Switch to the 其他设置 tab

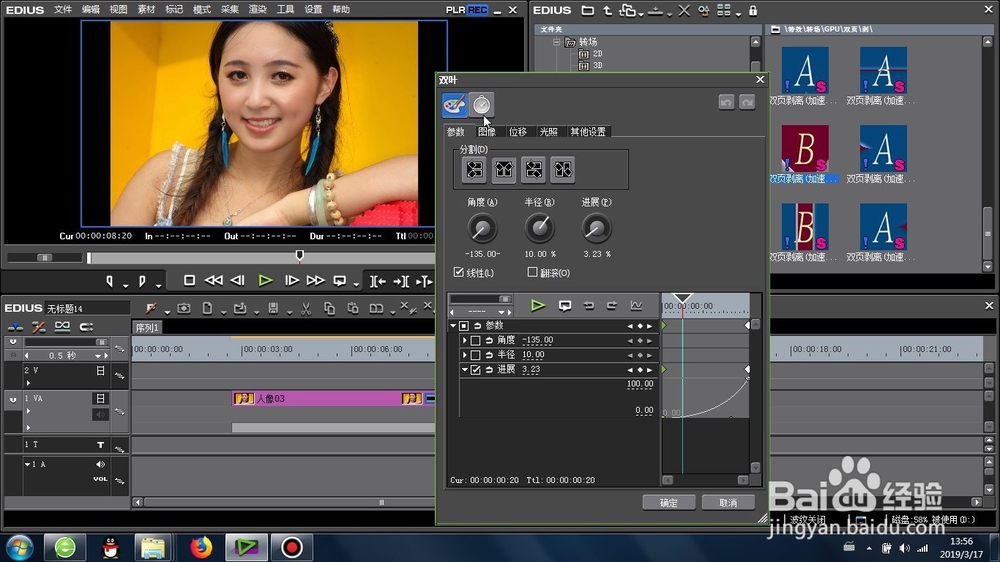[588, 131]
